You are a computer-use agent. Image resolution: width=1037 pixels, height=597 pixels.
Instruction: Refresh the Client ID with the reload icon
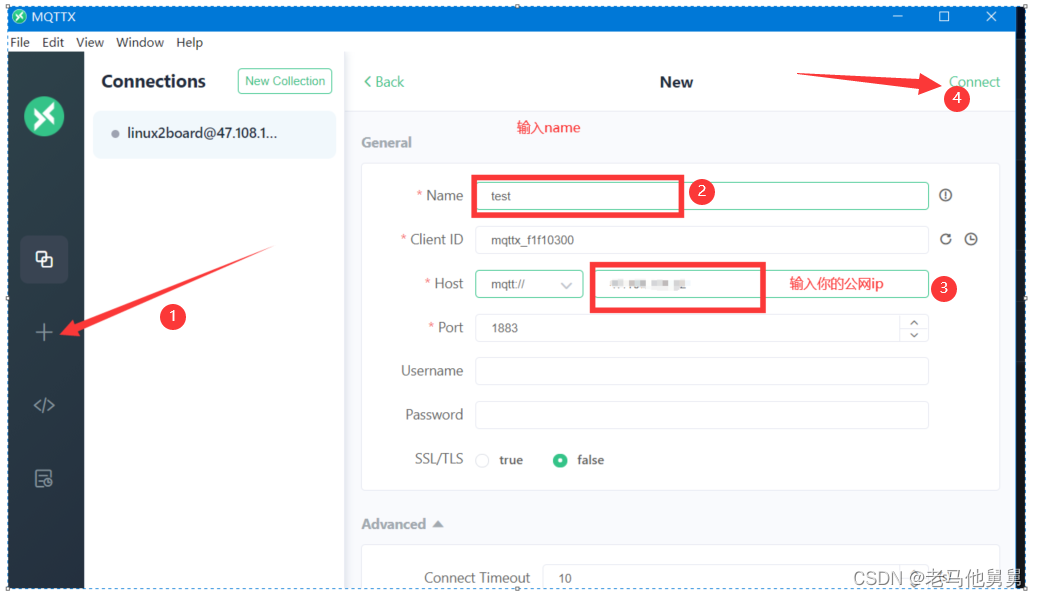[x=946, y=239]
